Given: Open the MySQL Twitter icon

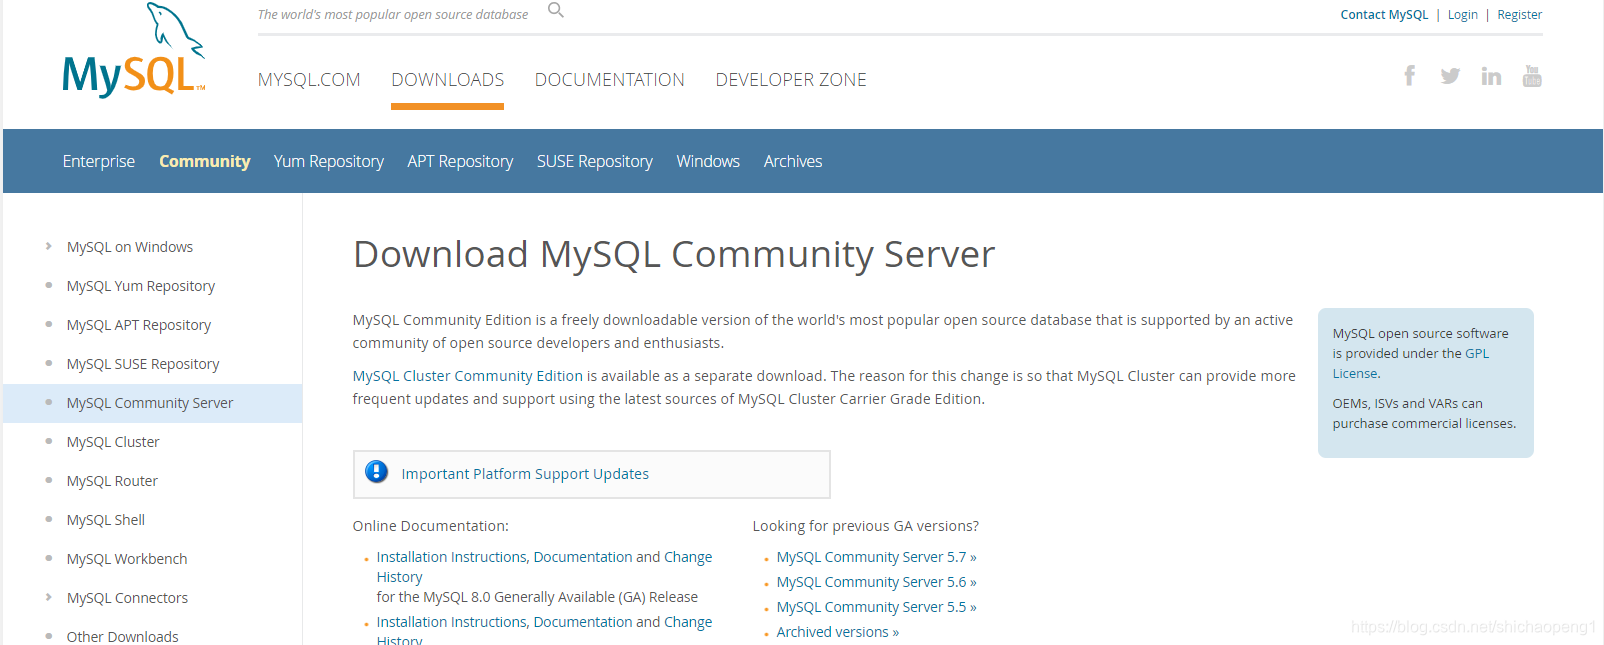Looking at the screenshot, I should (1450, 76).
